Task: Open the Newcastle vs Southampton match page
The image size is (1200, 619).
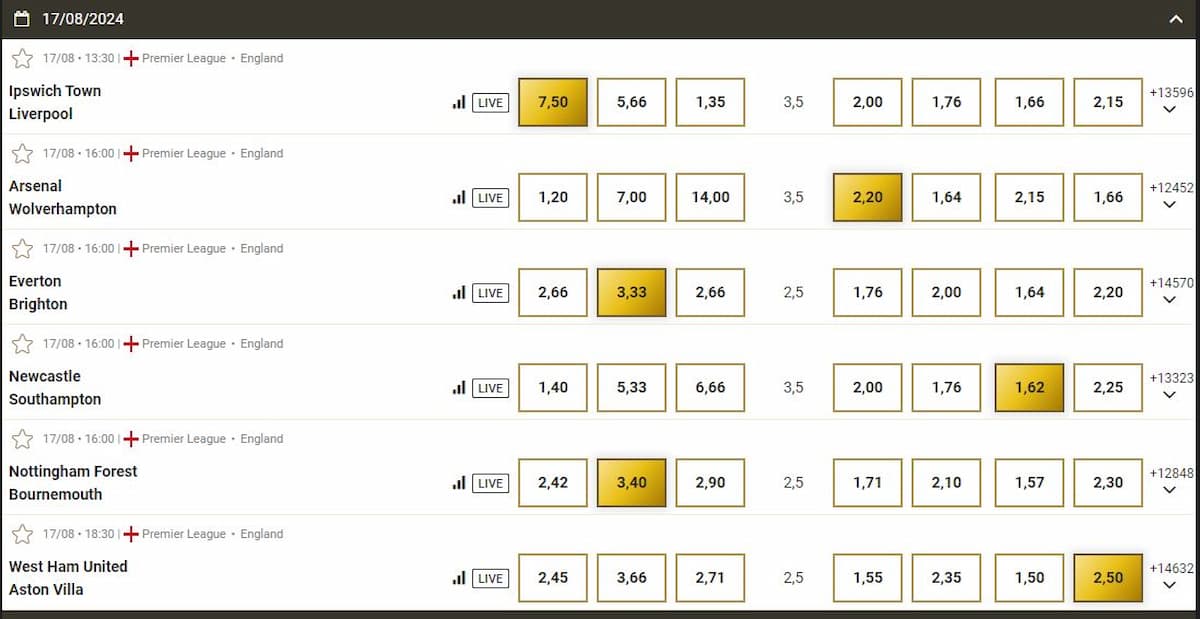Action: click(x=55, y=388)
